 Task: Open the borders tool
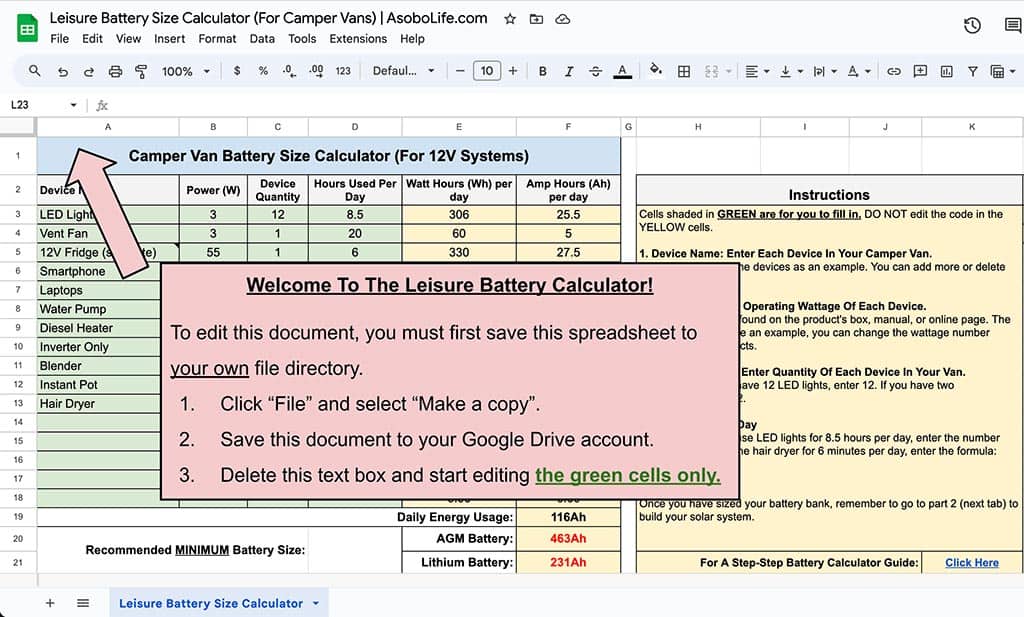[x=684, y=71]
